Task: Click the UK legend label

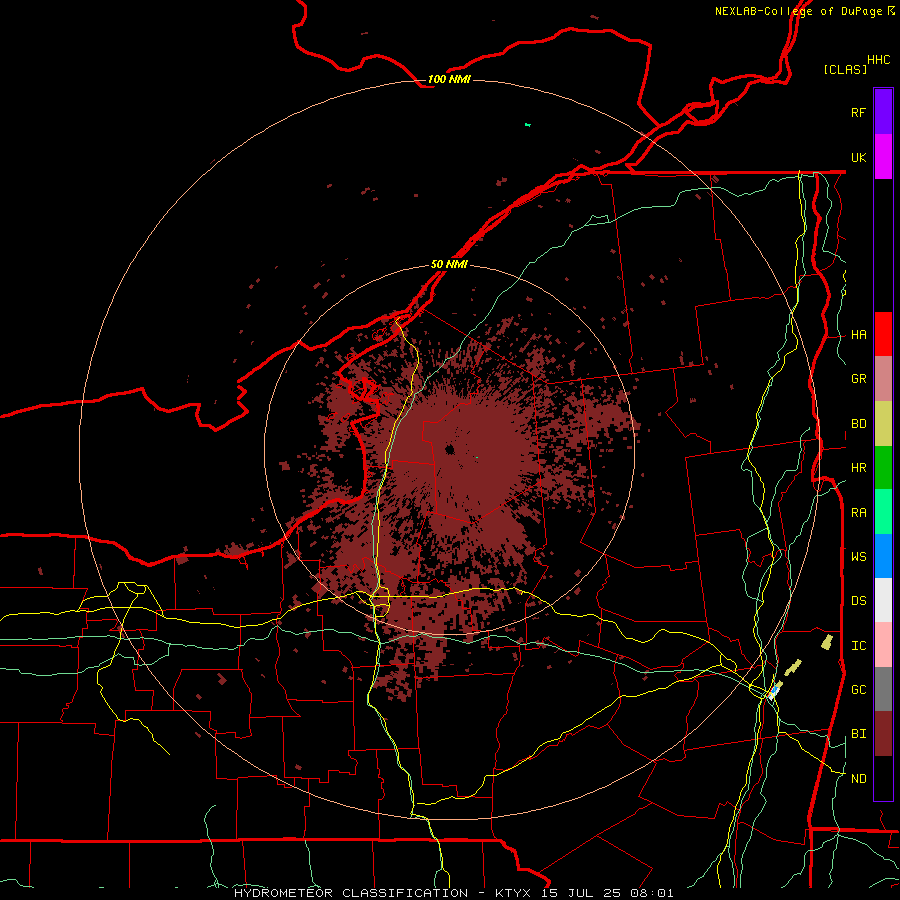Action: coord(858,157)
